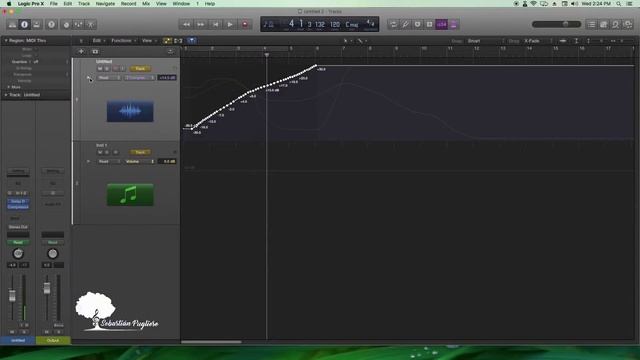Click the vertical auto zoom button
This screenshot has width=640, height=360.
(x=576, y=41)
